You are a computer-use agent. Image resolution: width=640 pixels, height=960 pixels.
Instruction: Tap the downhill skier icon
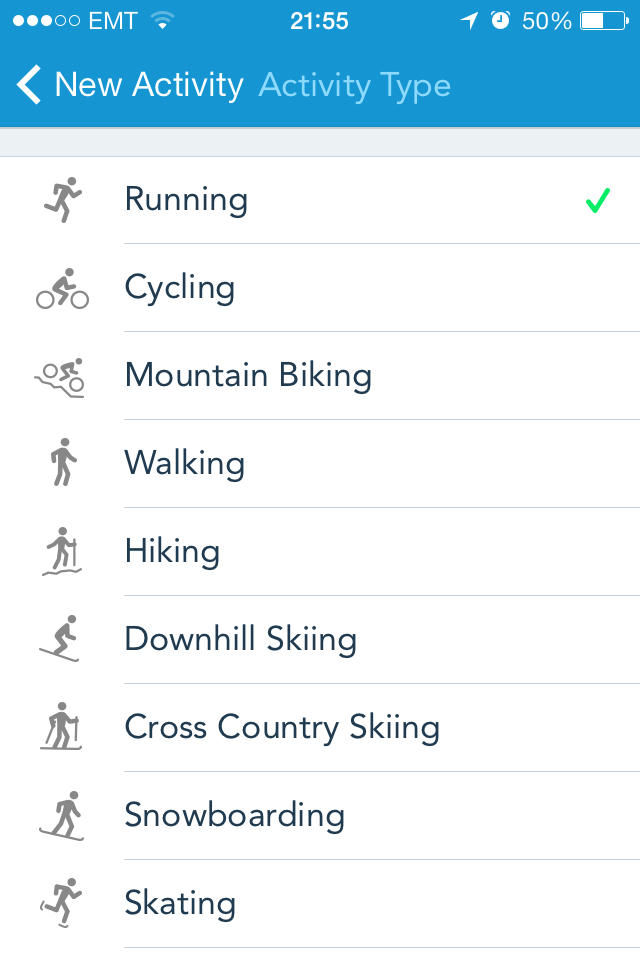62,639
